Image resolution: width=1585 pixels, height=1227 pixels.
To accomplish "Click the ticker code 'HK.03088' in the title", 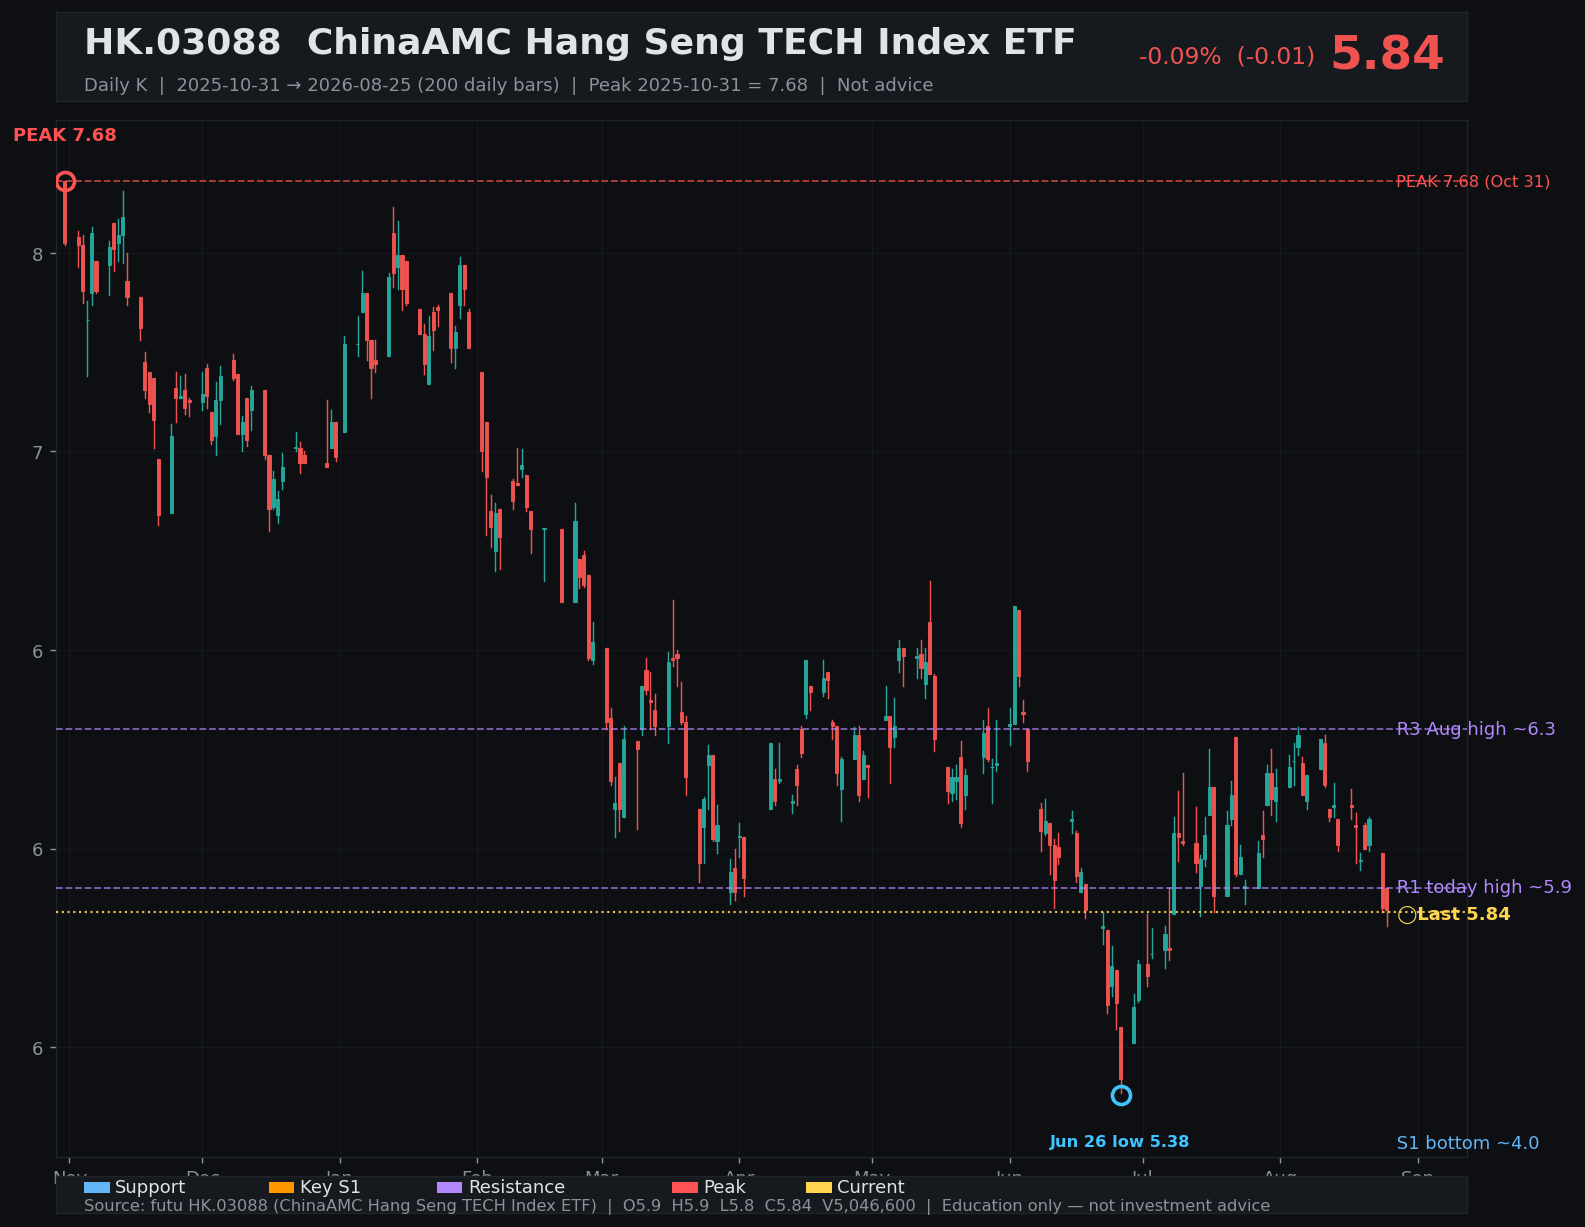I will tap(183, 43).
